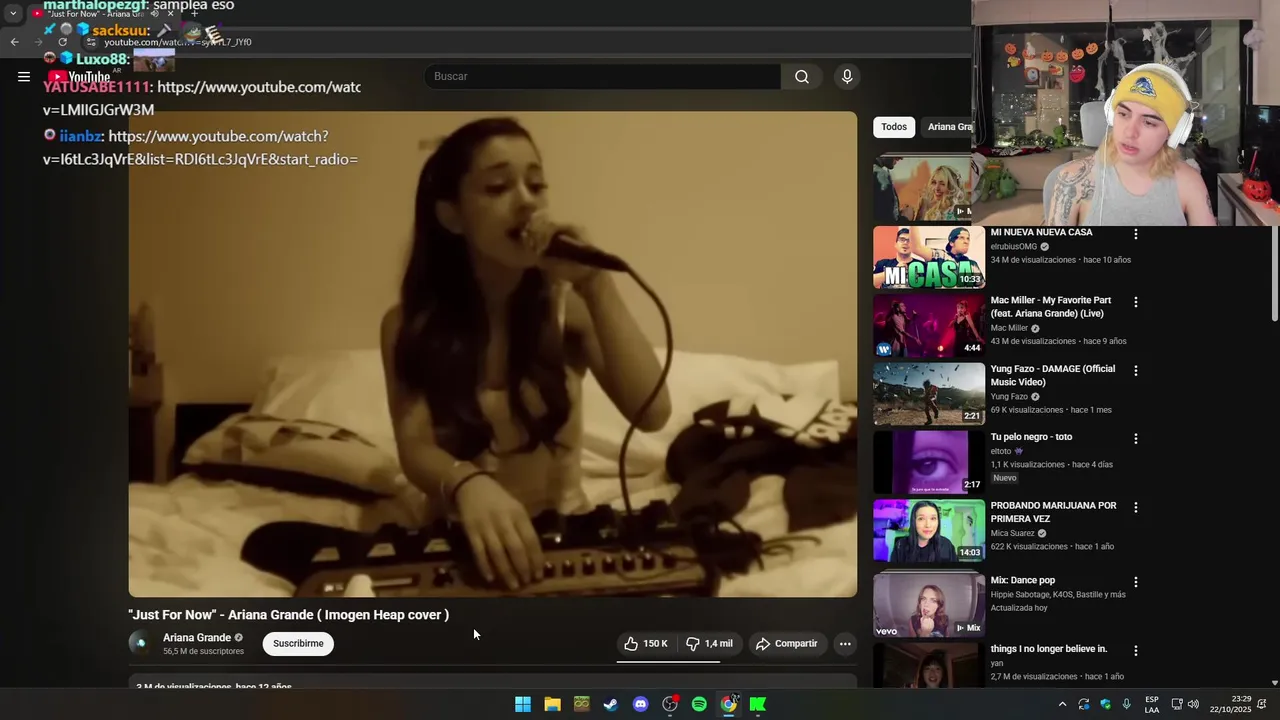Click the Windows Security tray icon
This screenshot has width=1280, height=720.
(1105, 704)
